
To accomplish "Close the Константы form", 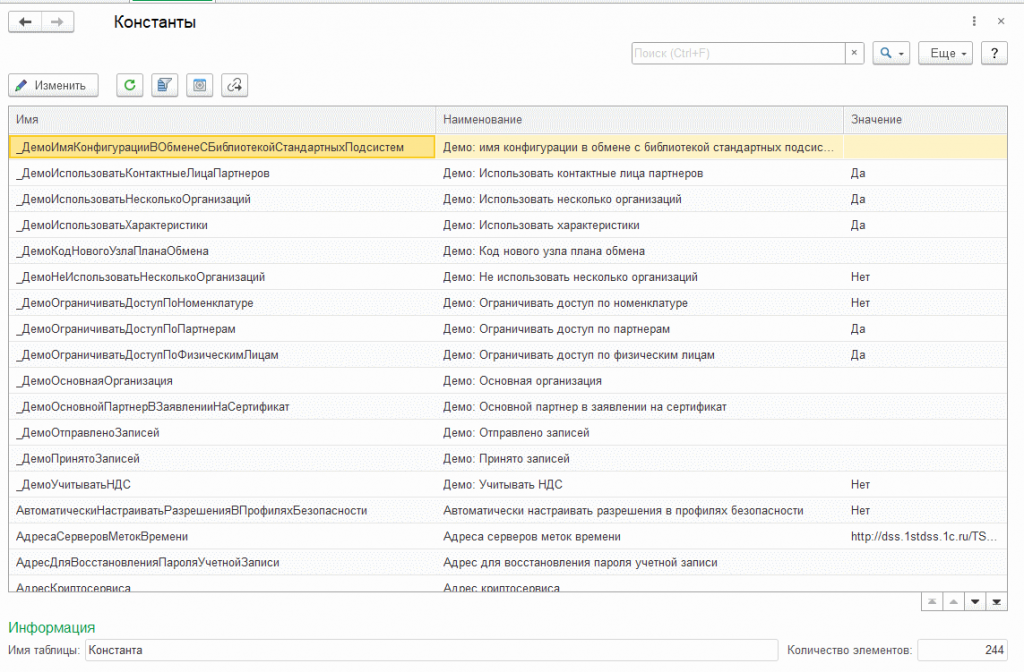I will [x=1000, y=22].
